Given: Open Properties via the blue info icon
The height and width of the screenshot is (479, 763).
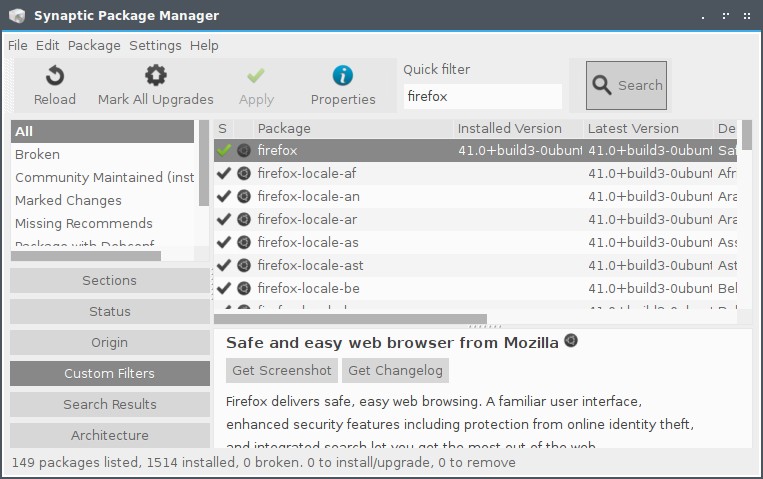Looking at the screenshot, I should (343, 75).
